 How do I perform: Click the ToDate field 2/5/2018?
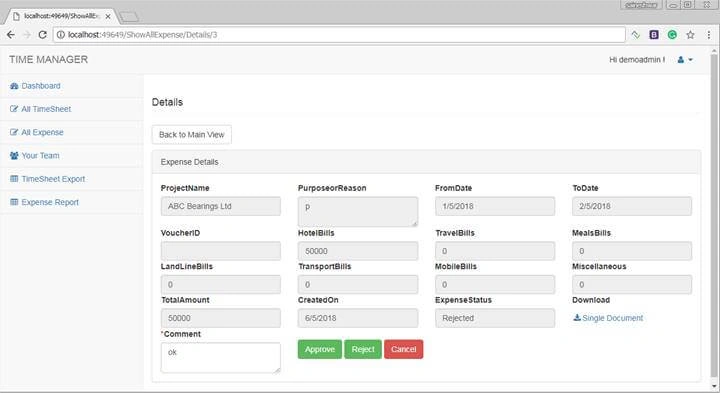tap(632, 206)
